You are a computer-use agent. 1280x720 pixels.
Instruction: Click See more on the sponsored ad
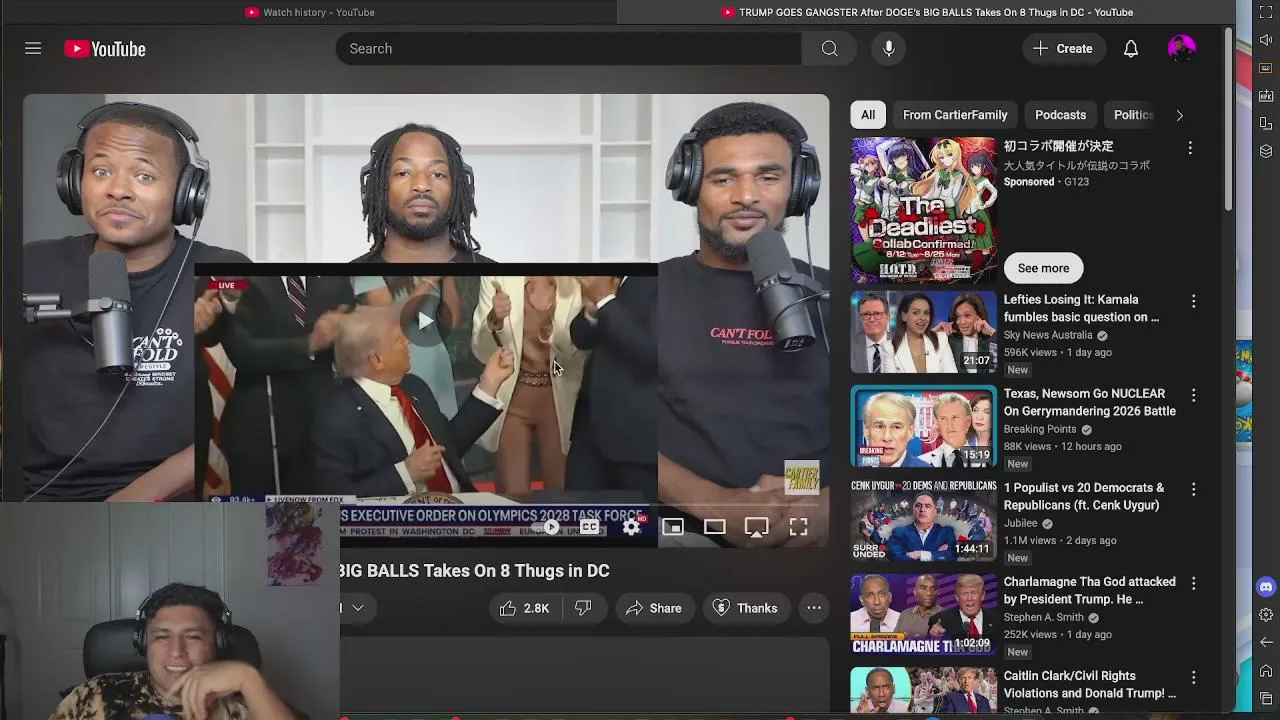[1043, 268]
